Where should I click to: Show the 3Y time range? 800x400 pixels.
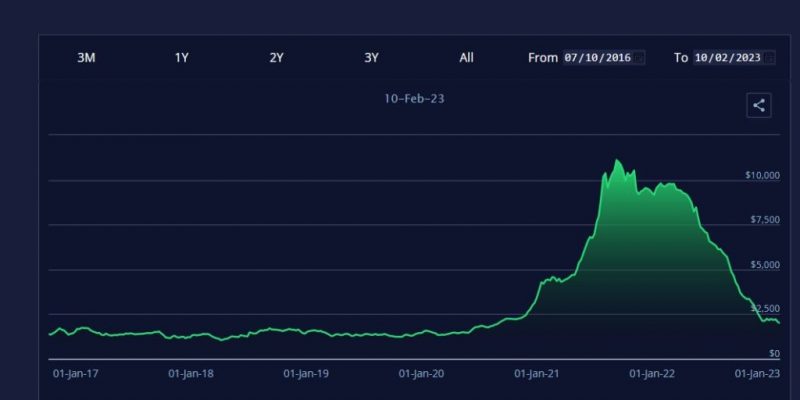371,58
